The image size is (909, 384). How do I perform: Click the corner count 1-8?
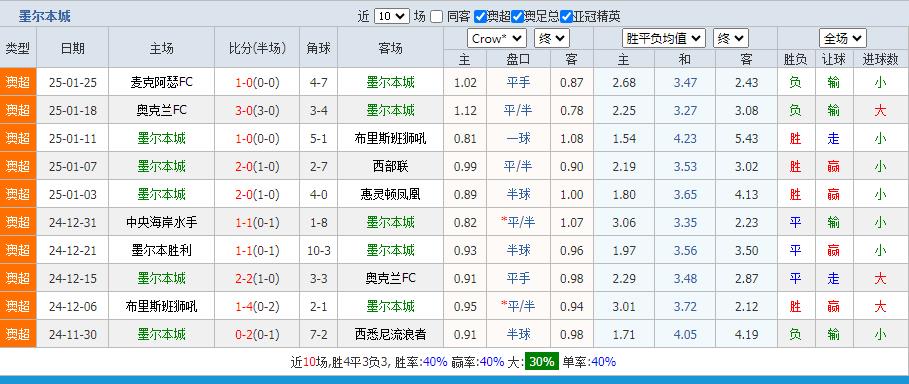point(318,222)
